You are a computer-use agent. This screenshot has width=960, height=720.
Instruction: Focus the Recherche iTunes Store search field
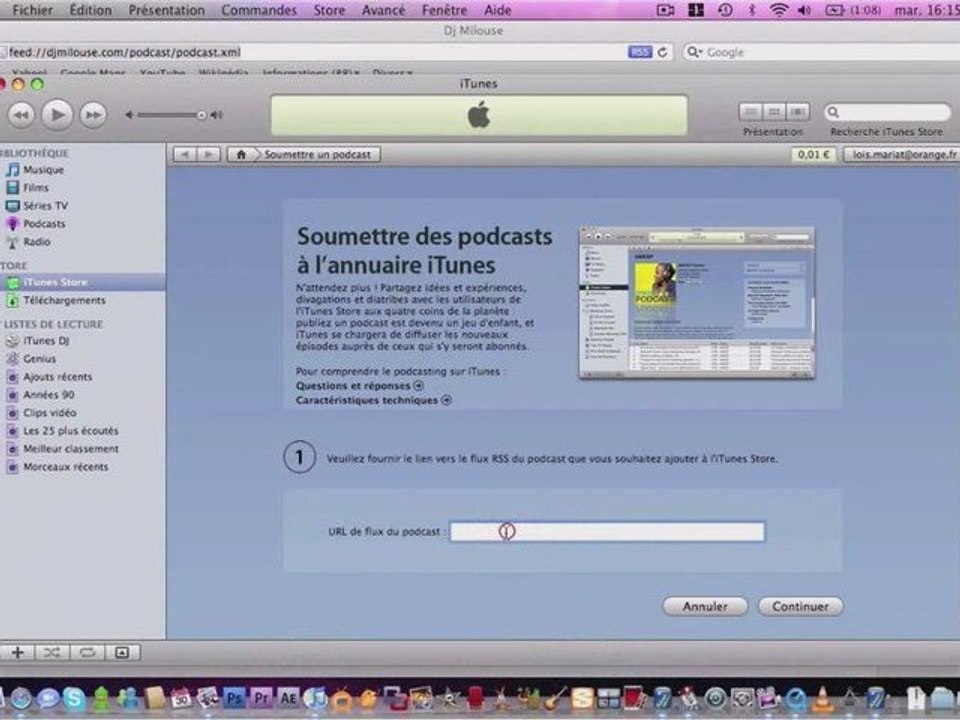point(887,112)
